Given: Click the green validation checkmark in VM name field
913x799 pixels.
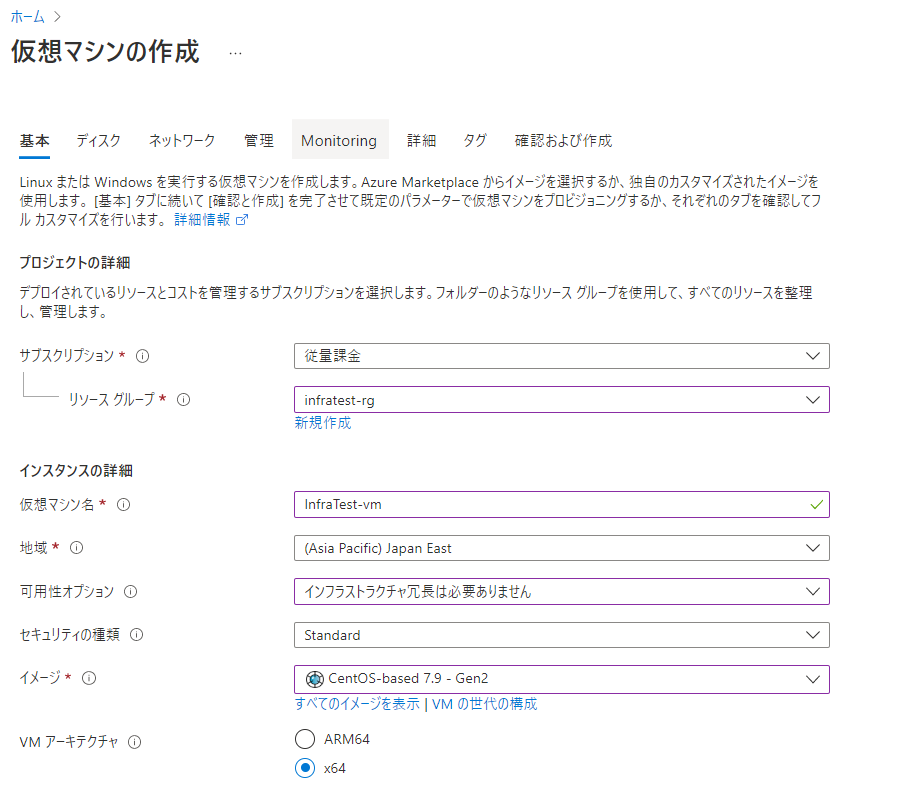Looking at the screenshot, I should pyautogui.click(x=816, y=504).
